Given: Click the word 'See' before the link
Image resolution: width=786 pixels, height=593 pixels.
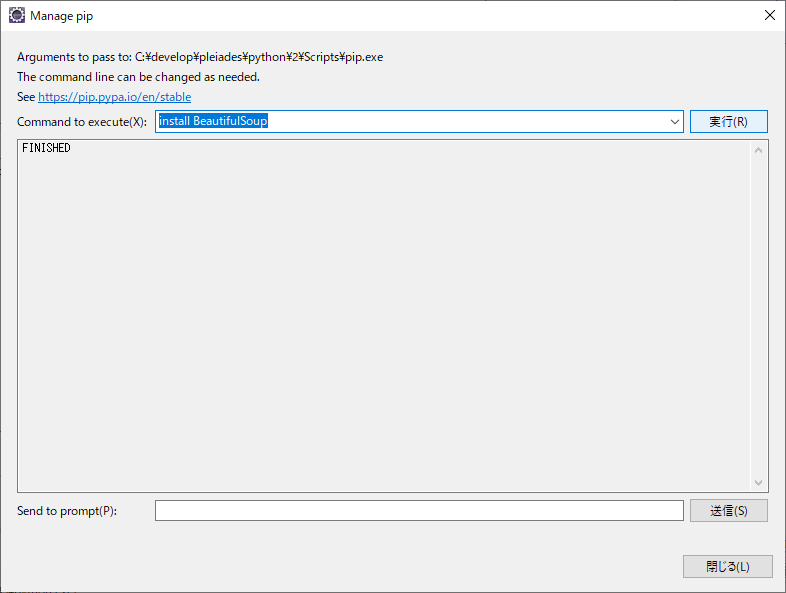Looking at the screenshot, I should 26,97.
